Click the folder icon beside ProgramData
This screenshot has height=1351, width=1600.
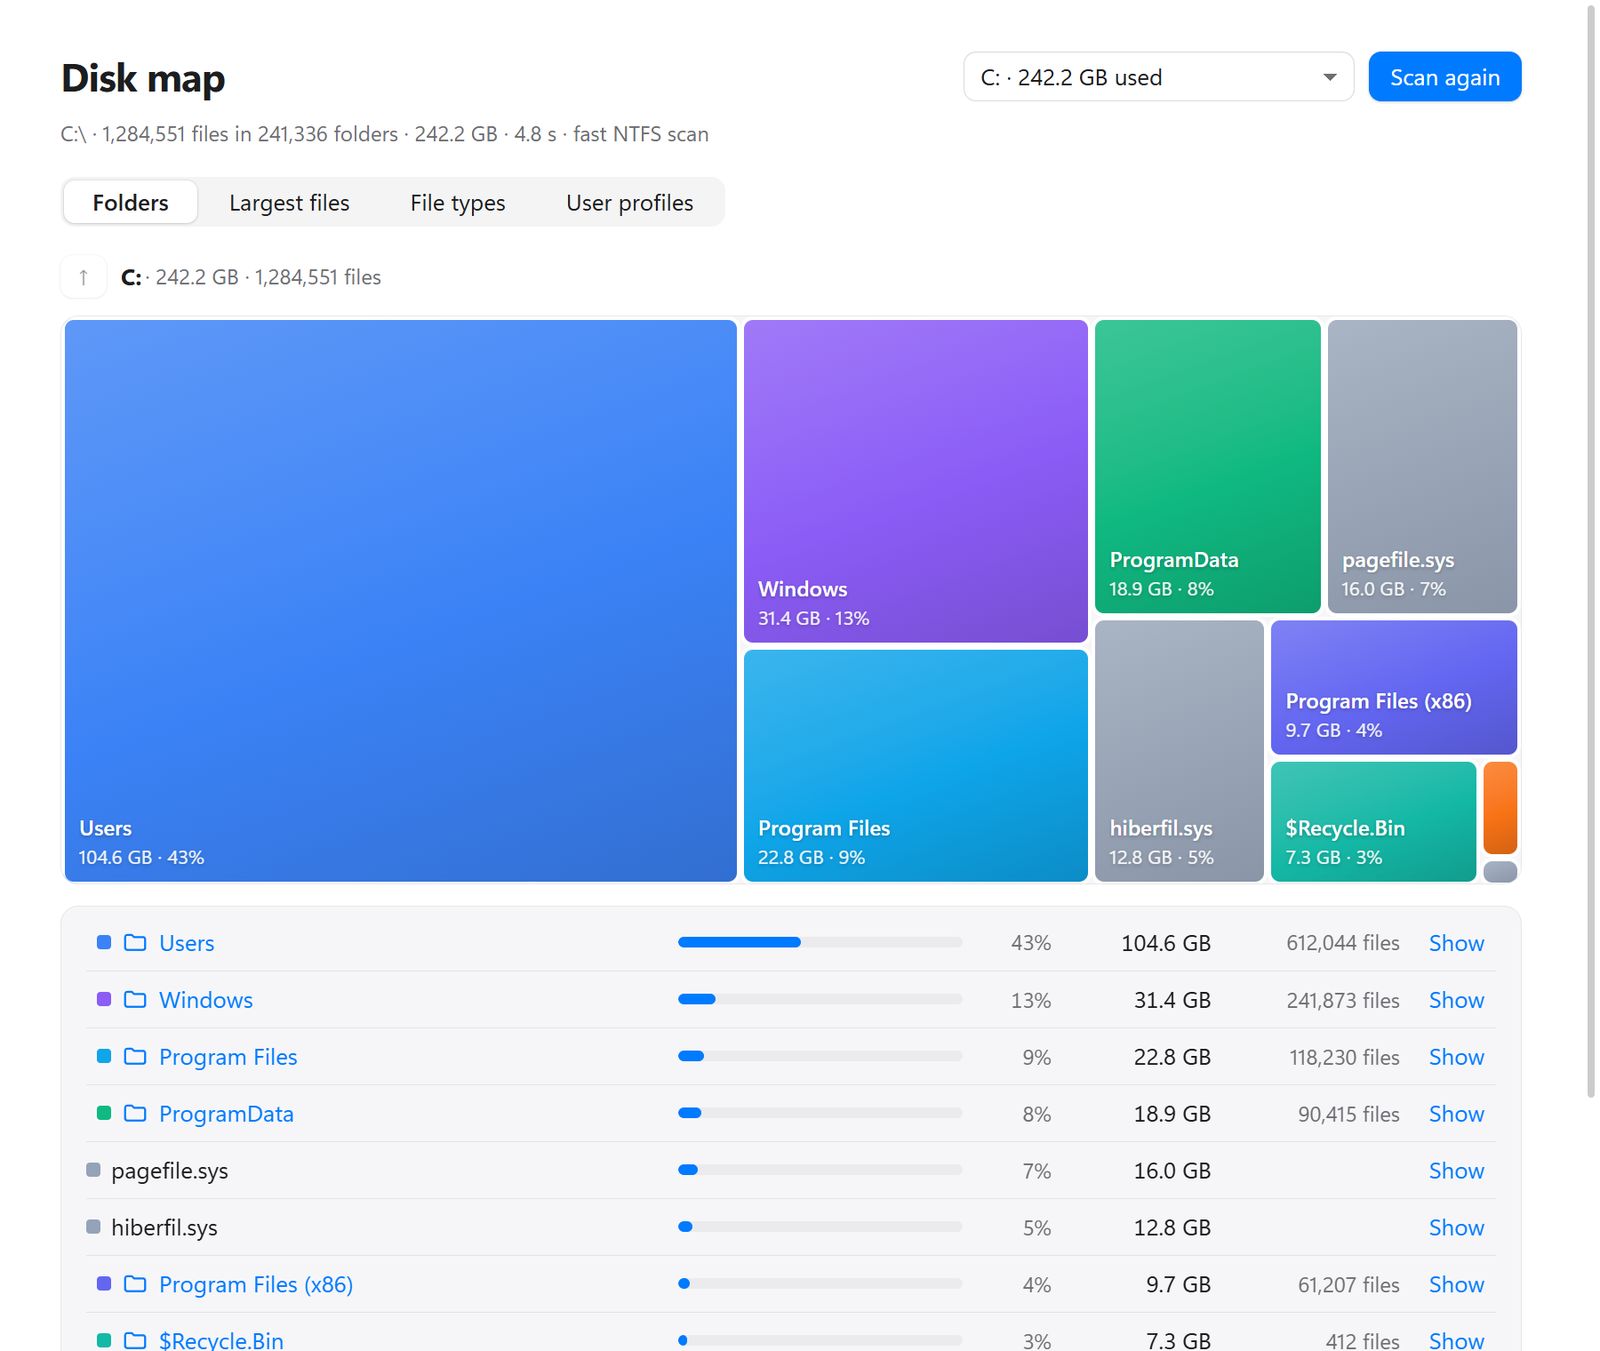(135, 1113)
